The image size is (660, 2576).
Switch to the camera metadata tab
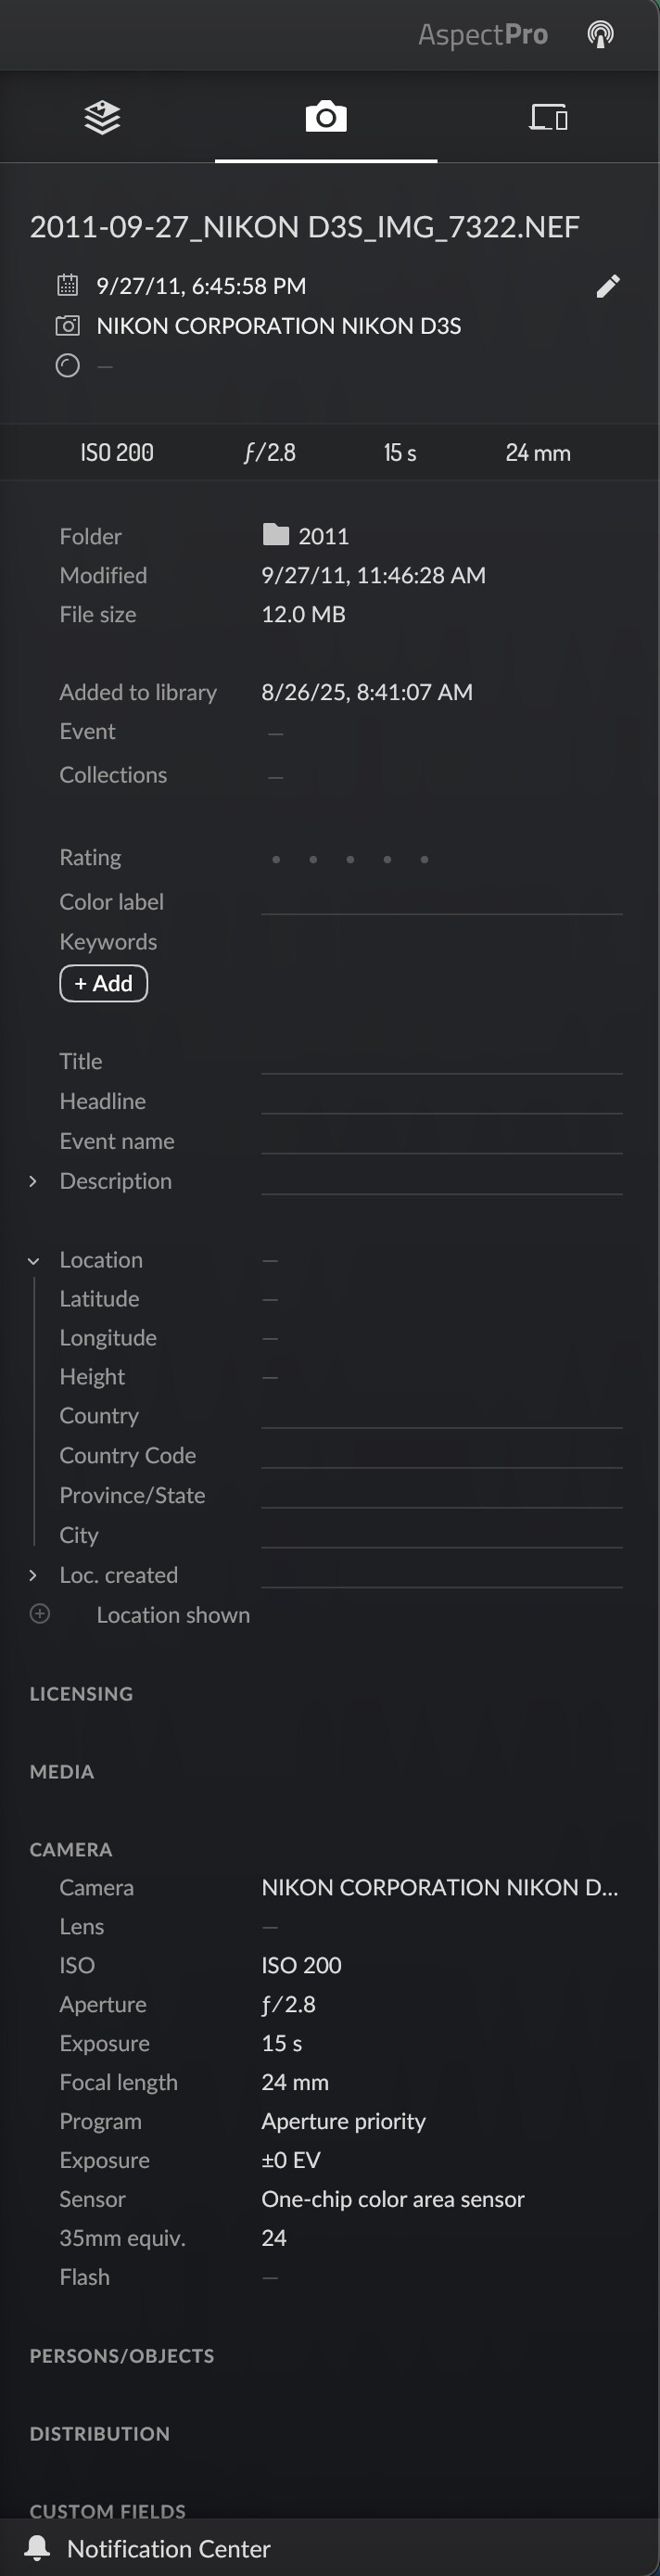pyautogui.click(x=326, y=117)
